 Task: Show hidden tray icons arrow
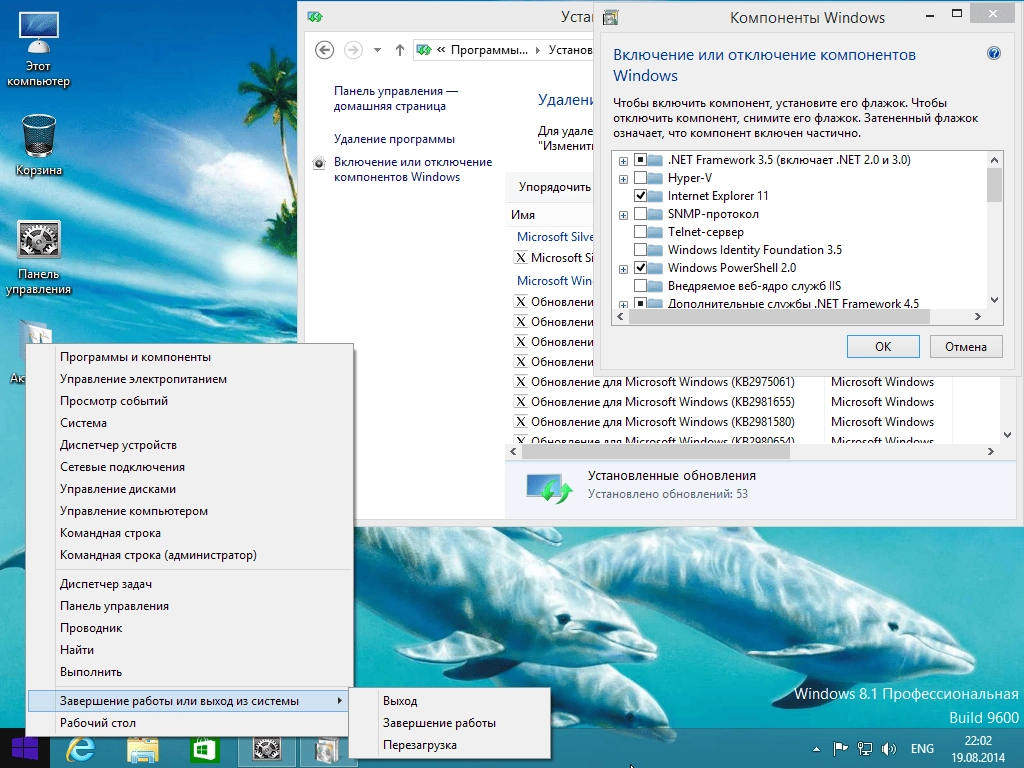click(x=816, y=749)
